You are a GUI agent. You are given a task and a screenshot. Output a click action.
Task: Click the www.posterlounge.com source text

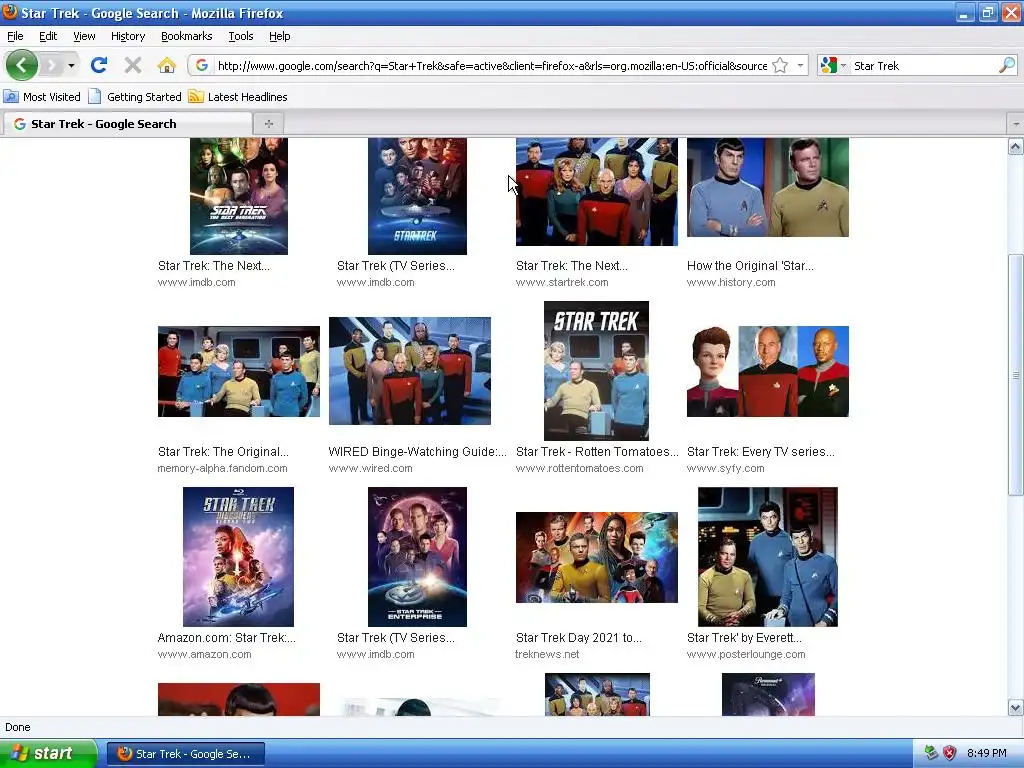pyautogui.click(x=746, y=654)
